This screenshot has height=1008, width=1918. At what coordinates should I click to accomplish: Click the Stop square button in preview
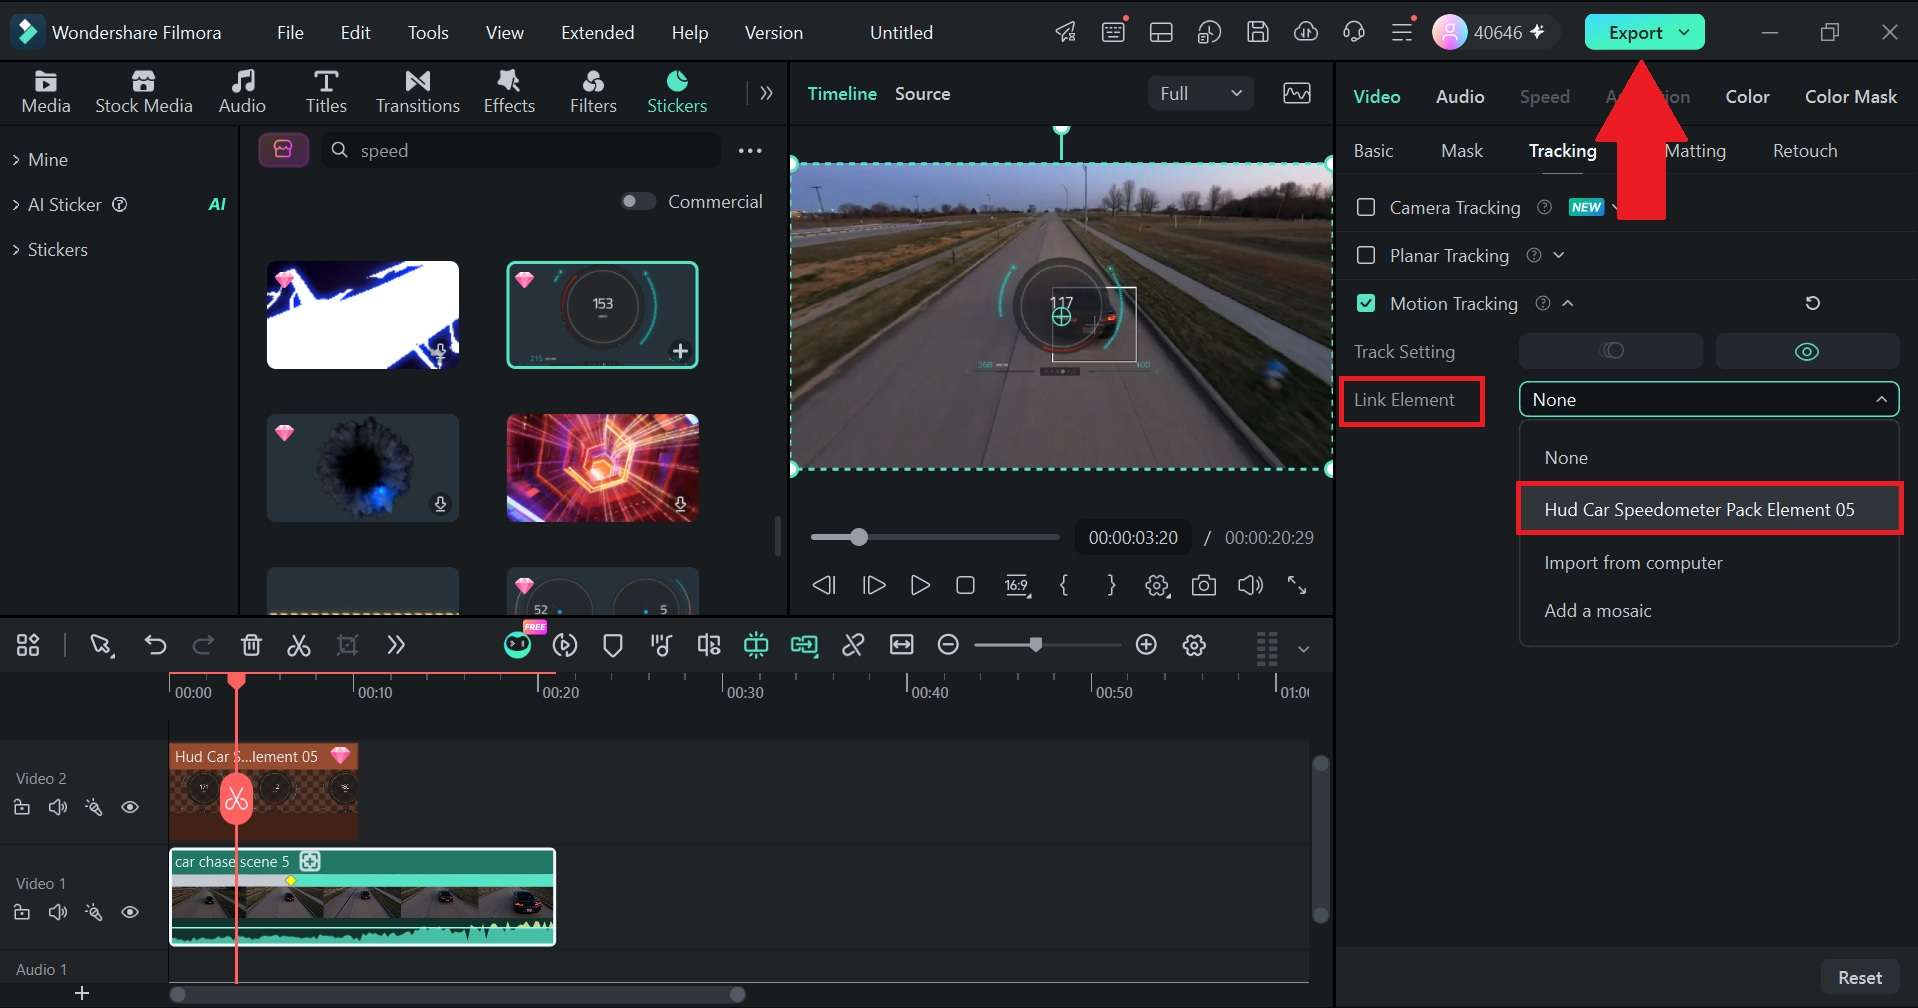965,586
